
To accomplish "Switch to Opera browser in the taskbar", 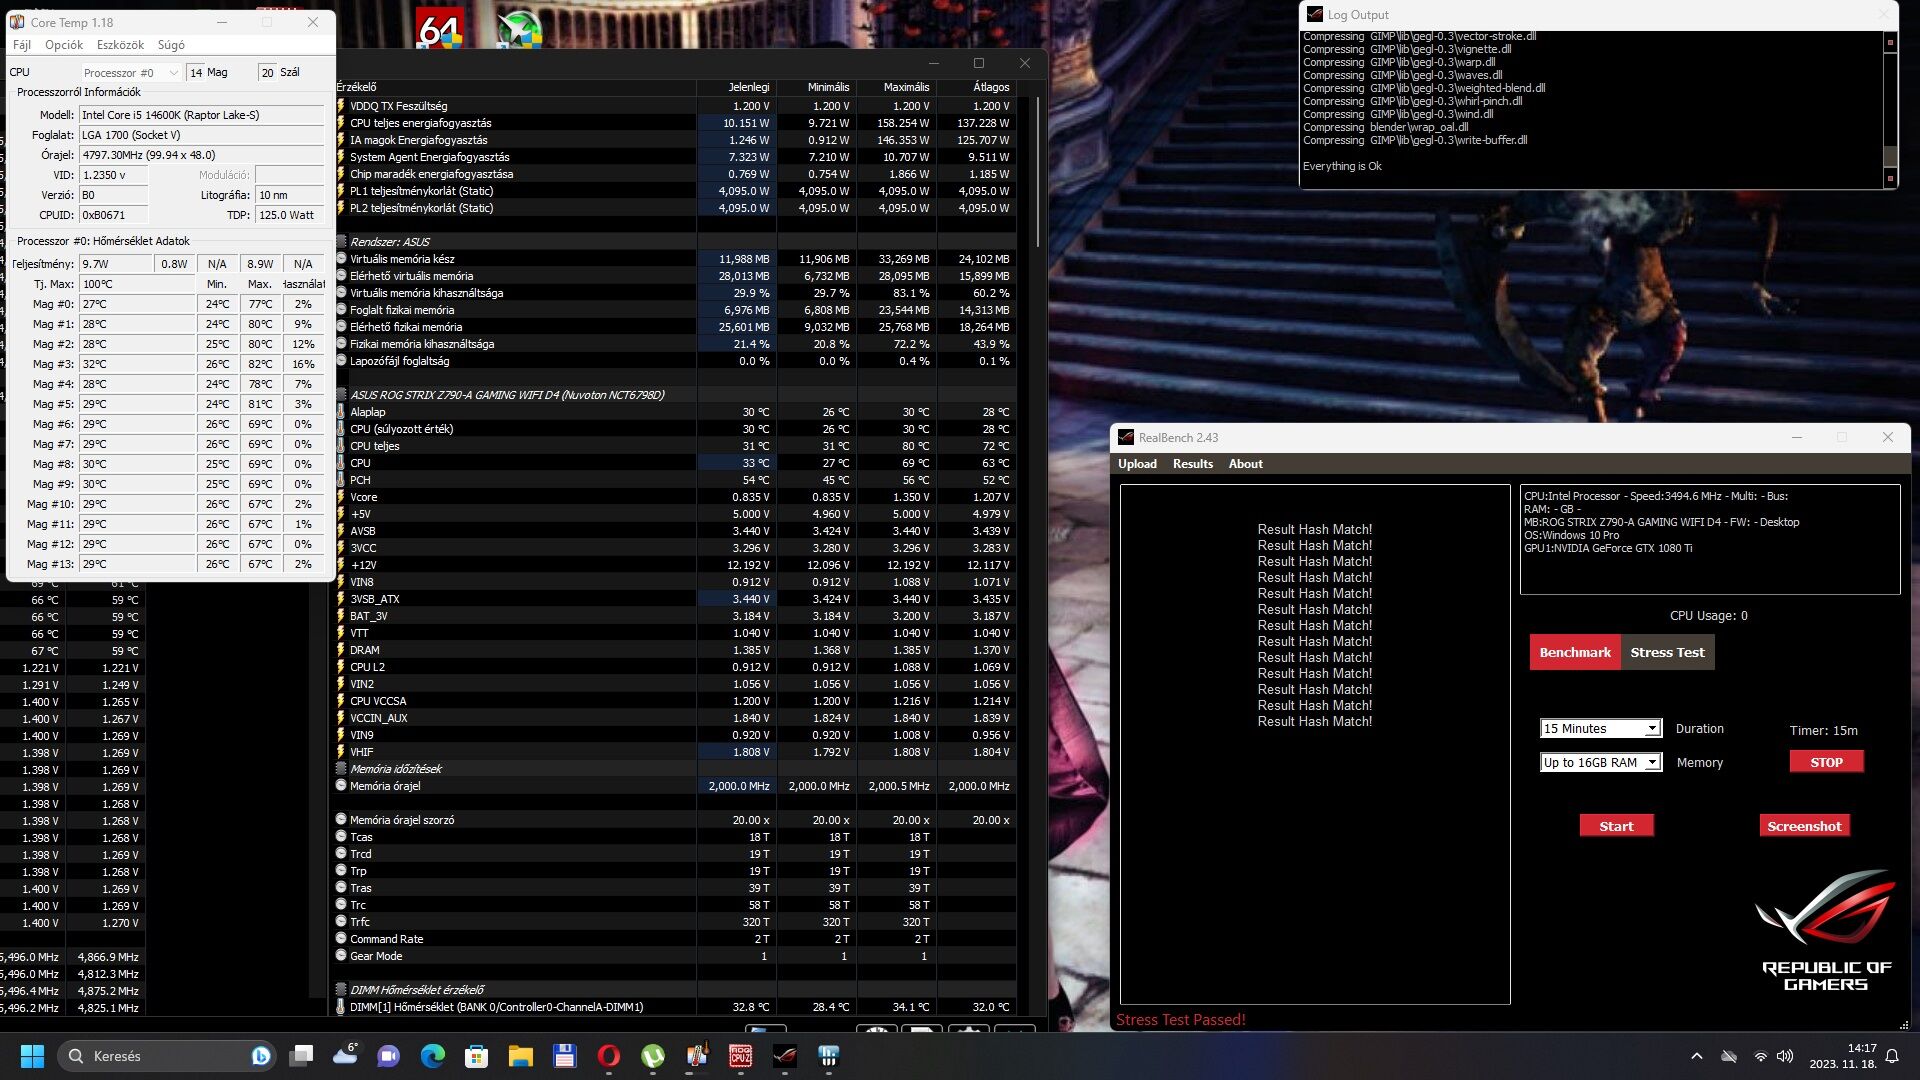I will click(608, 1056).
